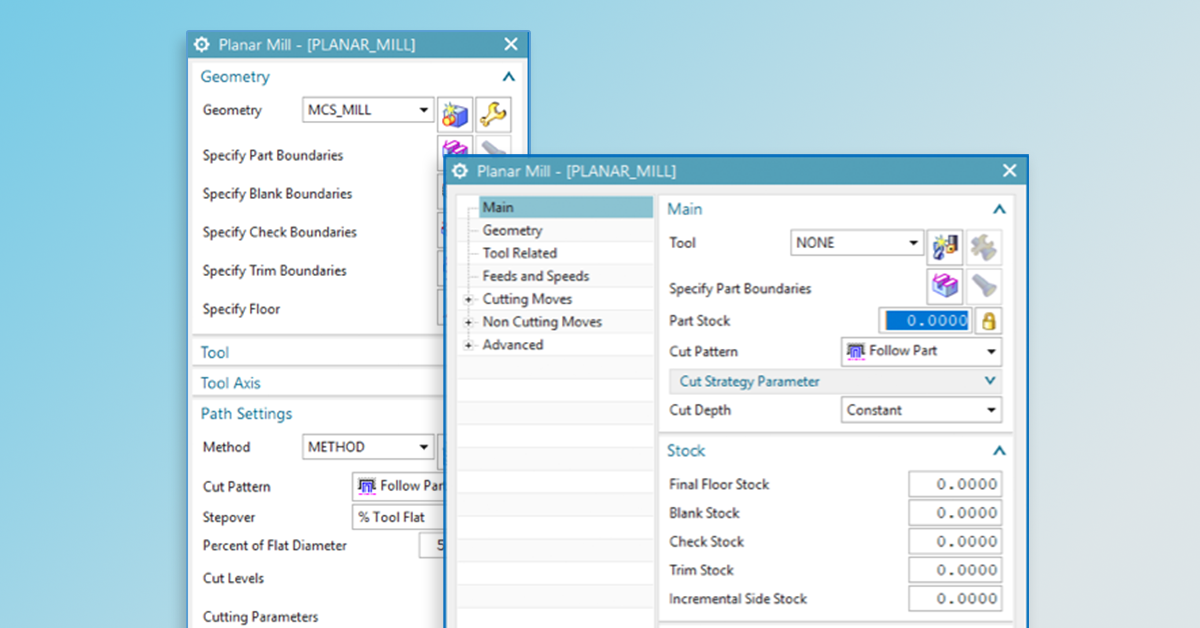
Task: Collapse the Stock section
Action: (x=998, y=451)
